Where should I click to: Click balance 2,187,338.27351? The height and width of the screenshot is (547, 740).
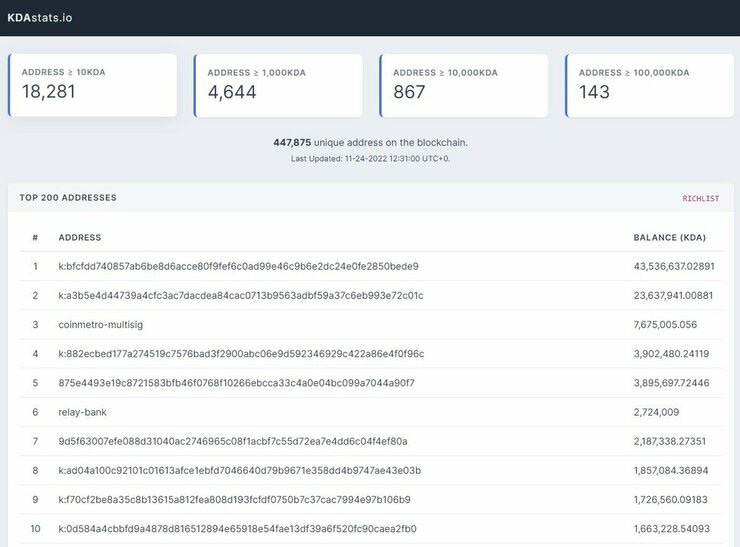pyautogui.click(x=670, y=441)
